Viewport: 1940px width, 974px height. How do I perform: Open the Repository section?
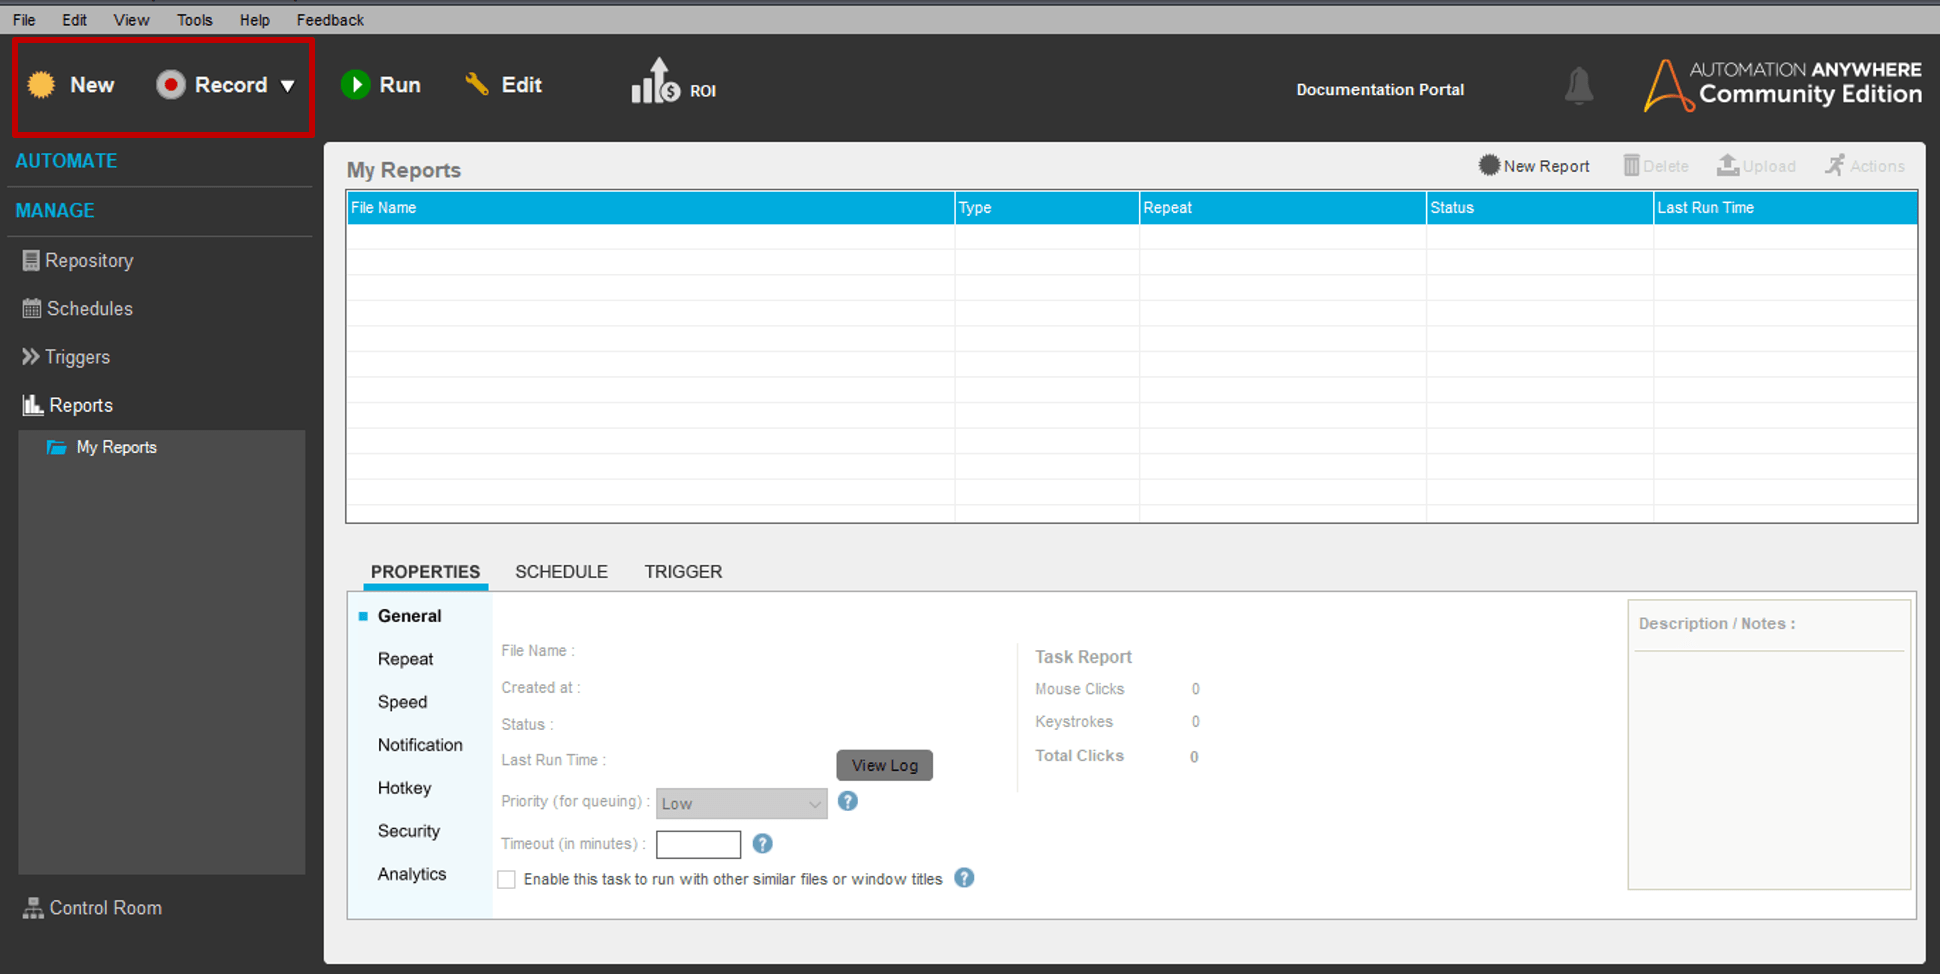(89, 260)
